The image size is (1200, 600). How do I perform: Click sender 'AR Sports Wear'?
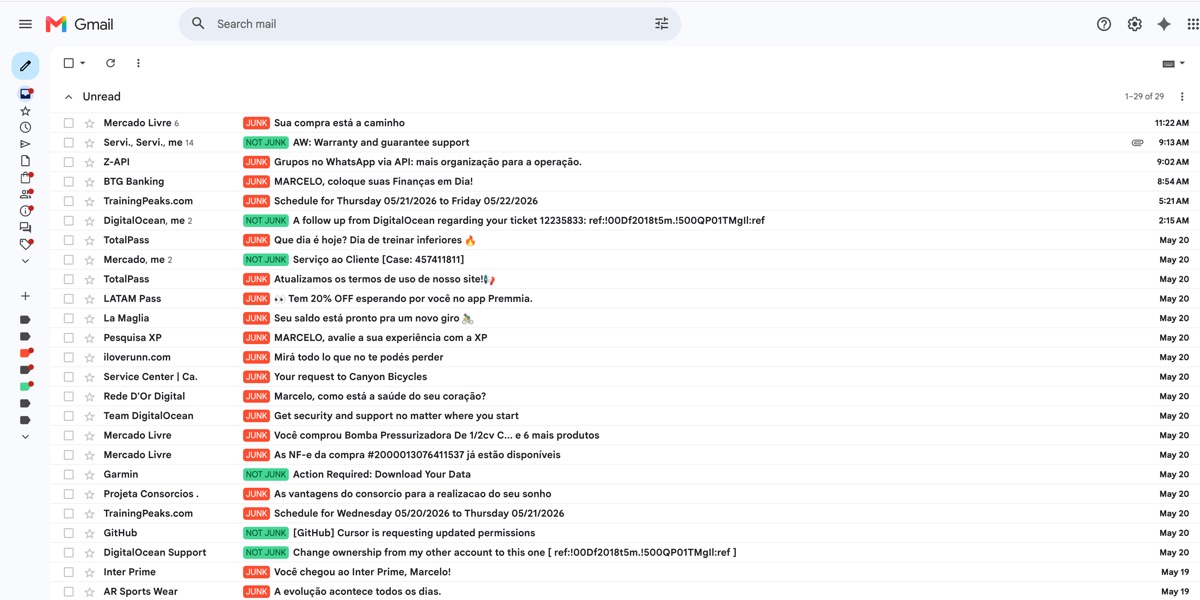pyautogui.click(x=140, y=592)
